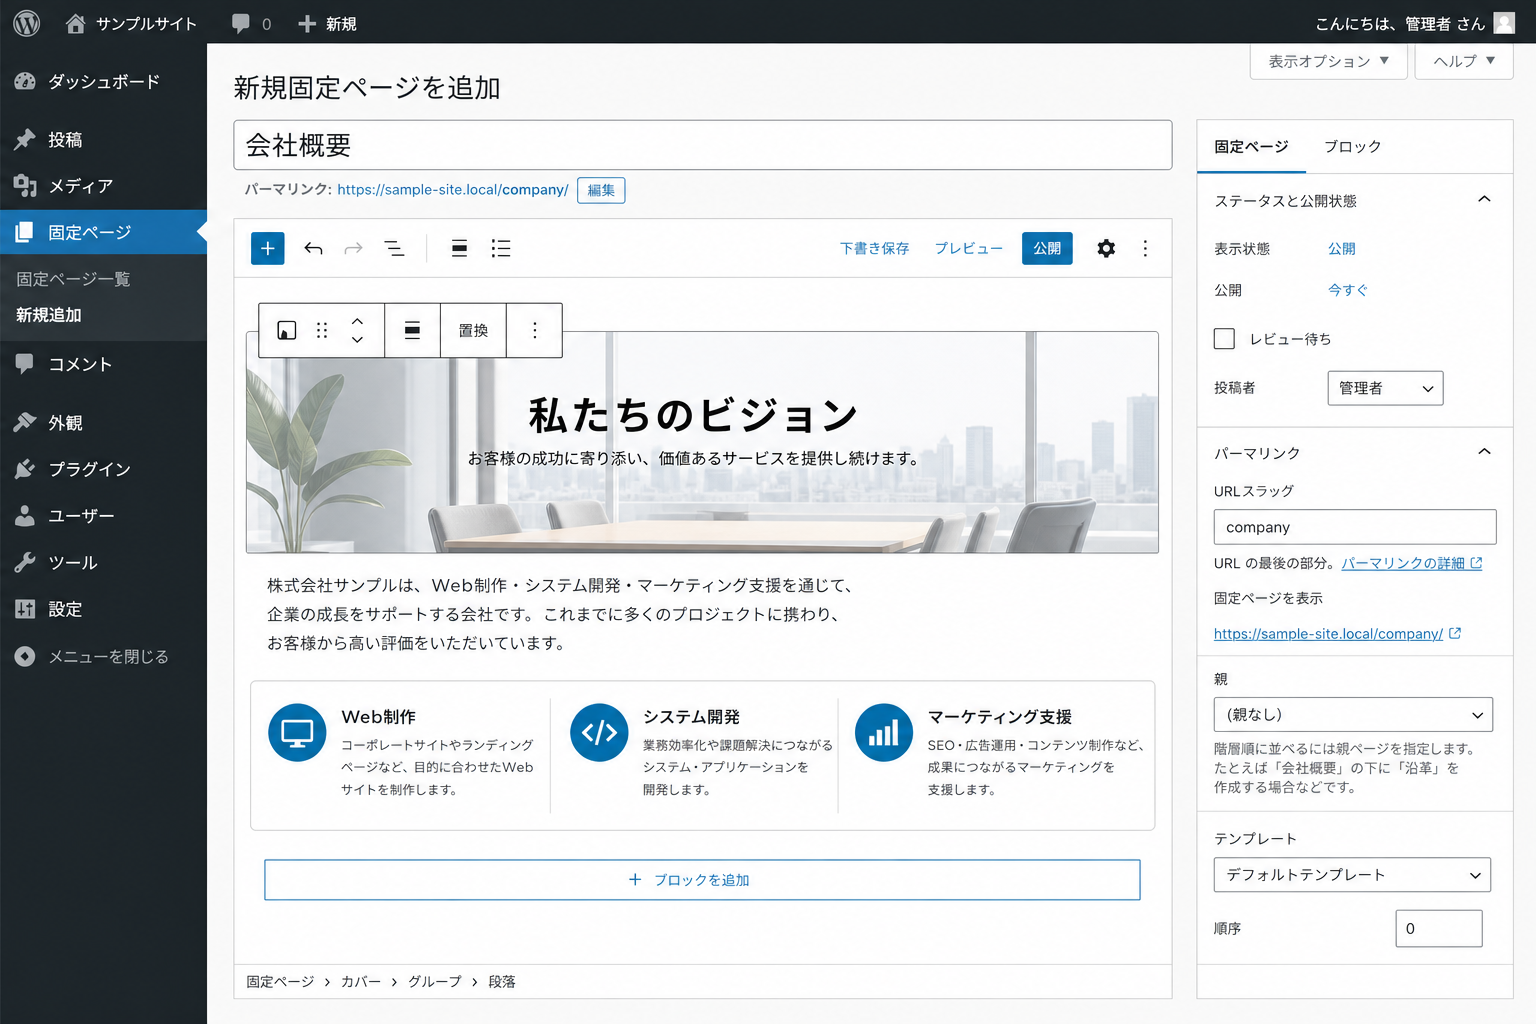Click the プレビュー preview button
1536x1024 pixels.
(x=969, y=248)
